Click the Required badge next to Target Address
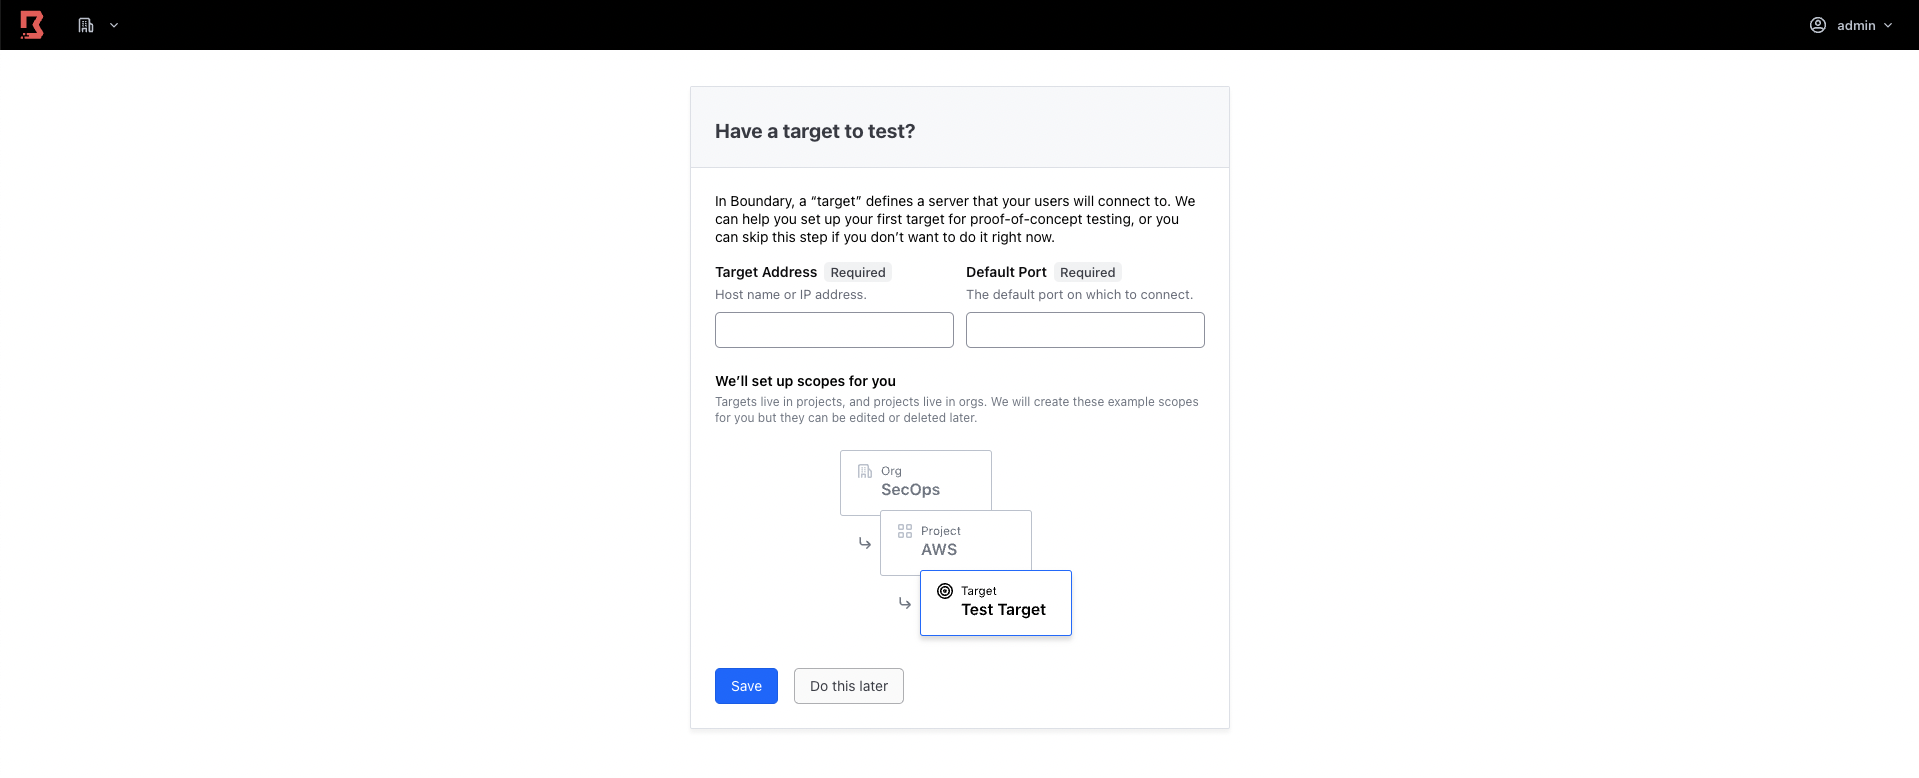The image size is (1919, 778). pyautogui.click(x=857, y=272)
